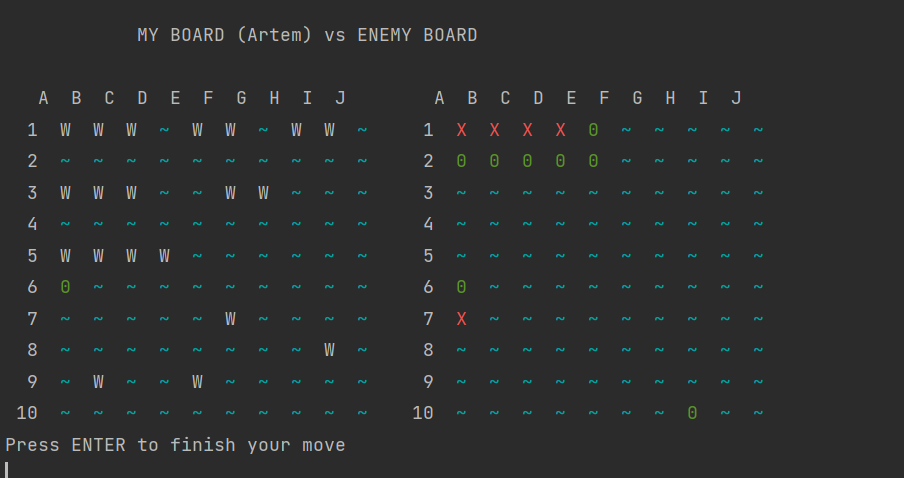904x478 pixels.
Task: Click row number 2 of my board
Action: [x=32, y=161]
